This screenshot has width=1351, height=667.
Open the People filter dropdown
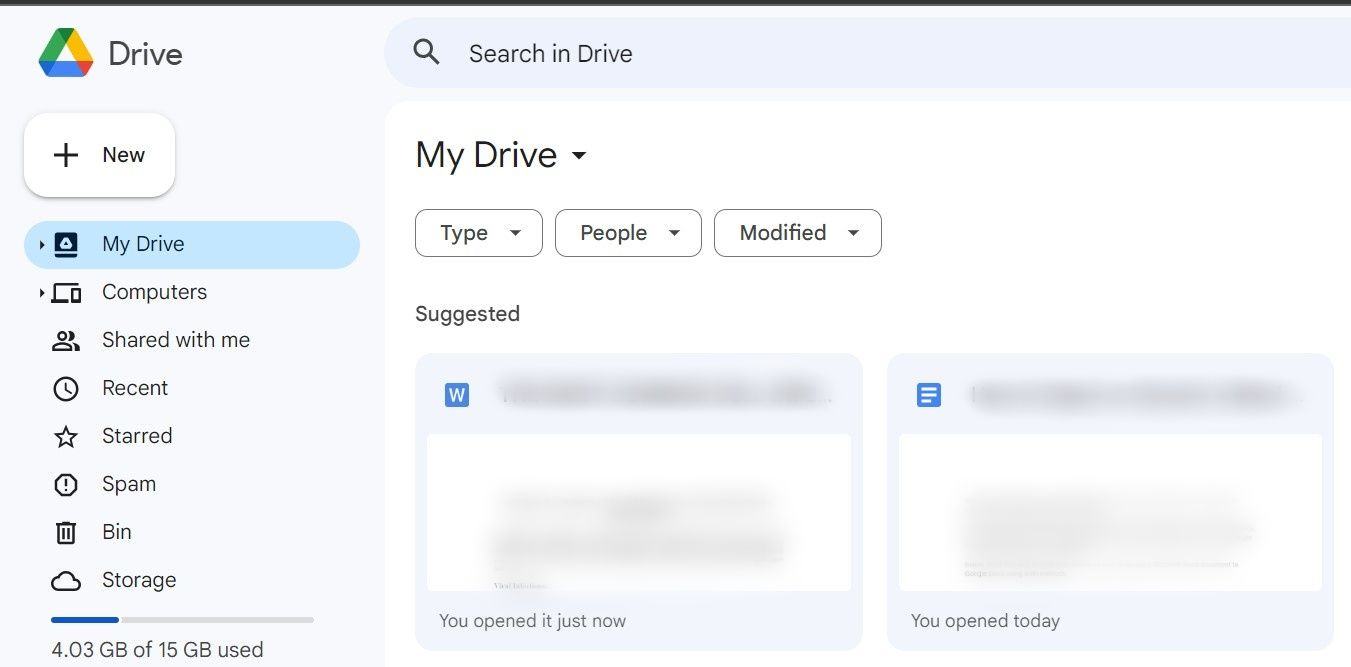click(628, 232)
